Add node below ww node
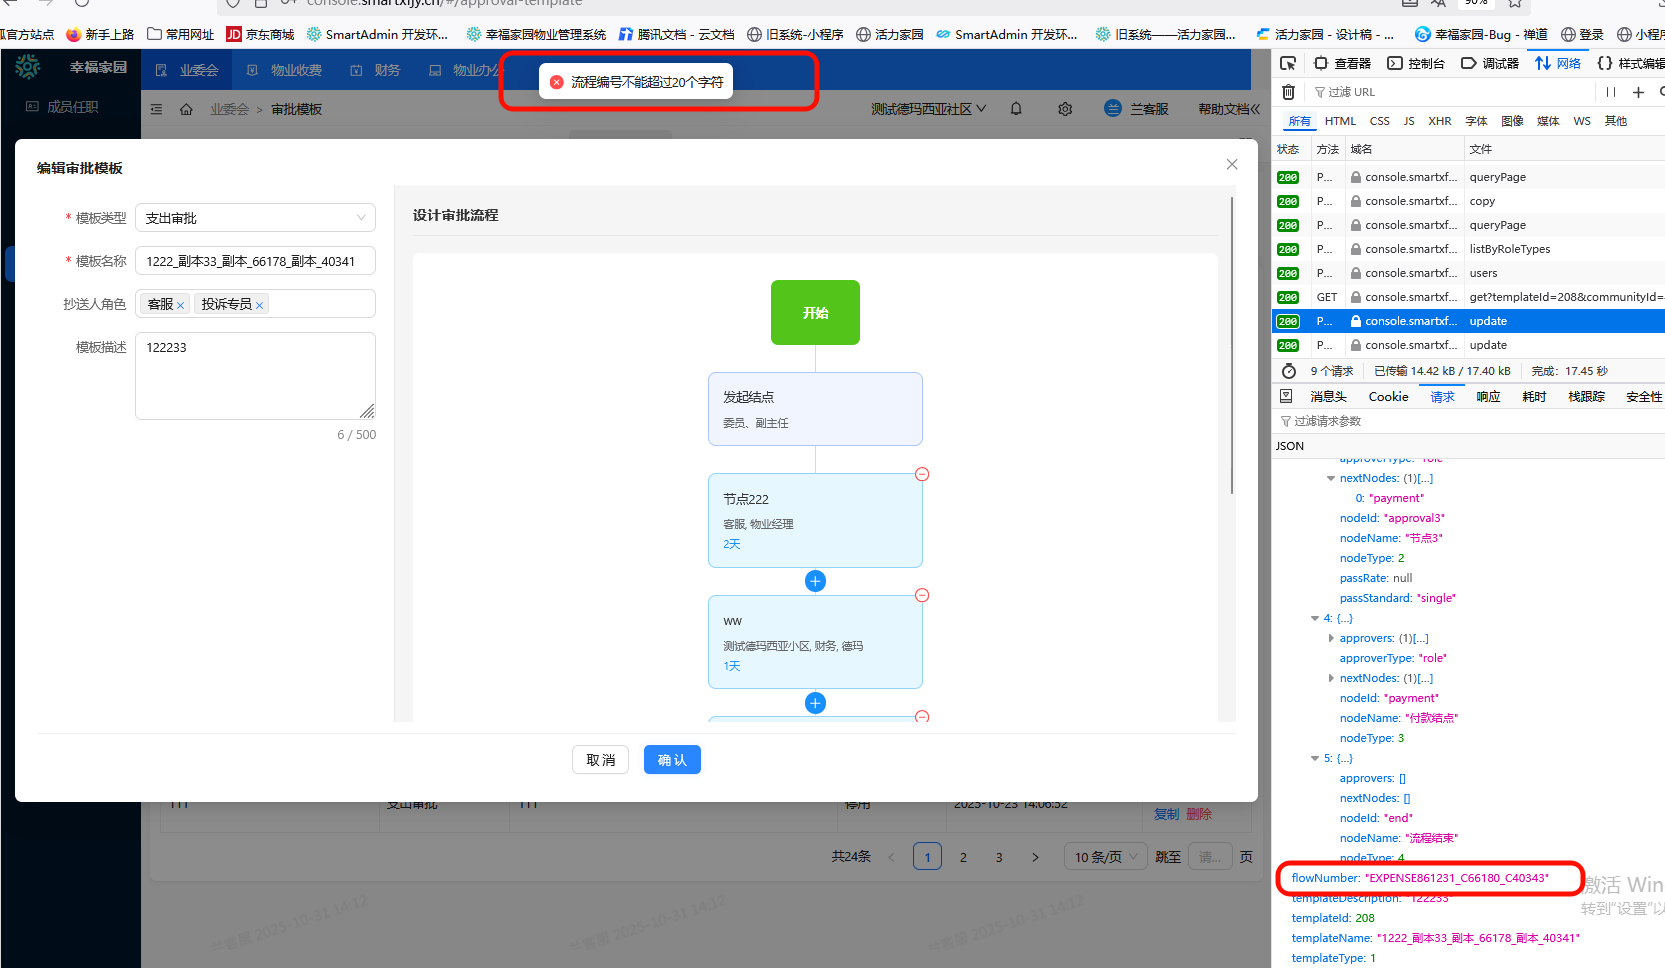Viewport: 1665px width, 968px height. tap(815, 703)
